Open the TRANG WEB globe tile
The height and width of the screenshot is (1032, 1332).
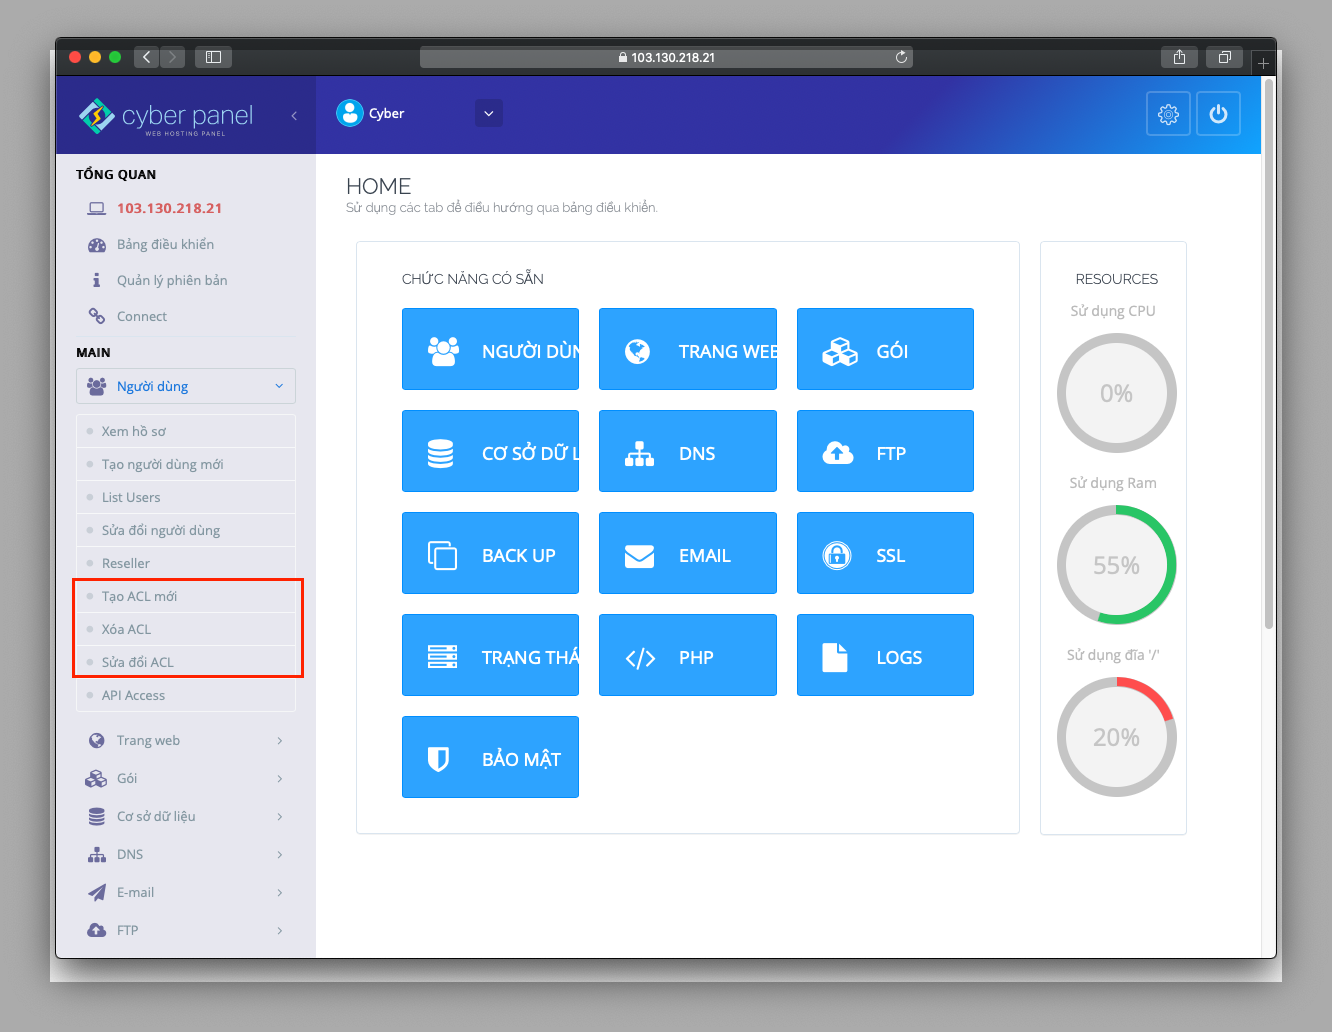click(688, 349)
